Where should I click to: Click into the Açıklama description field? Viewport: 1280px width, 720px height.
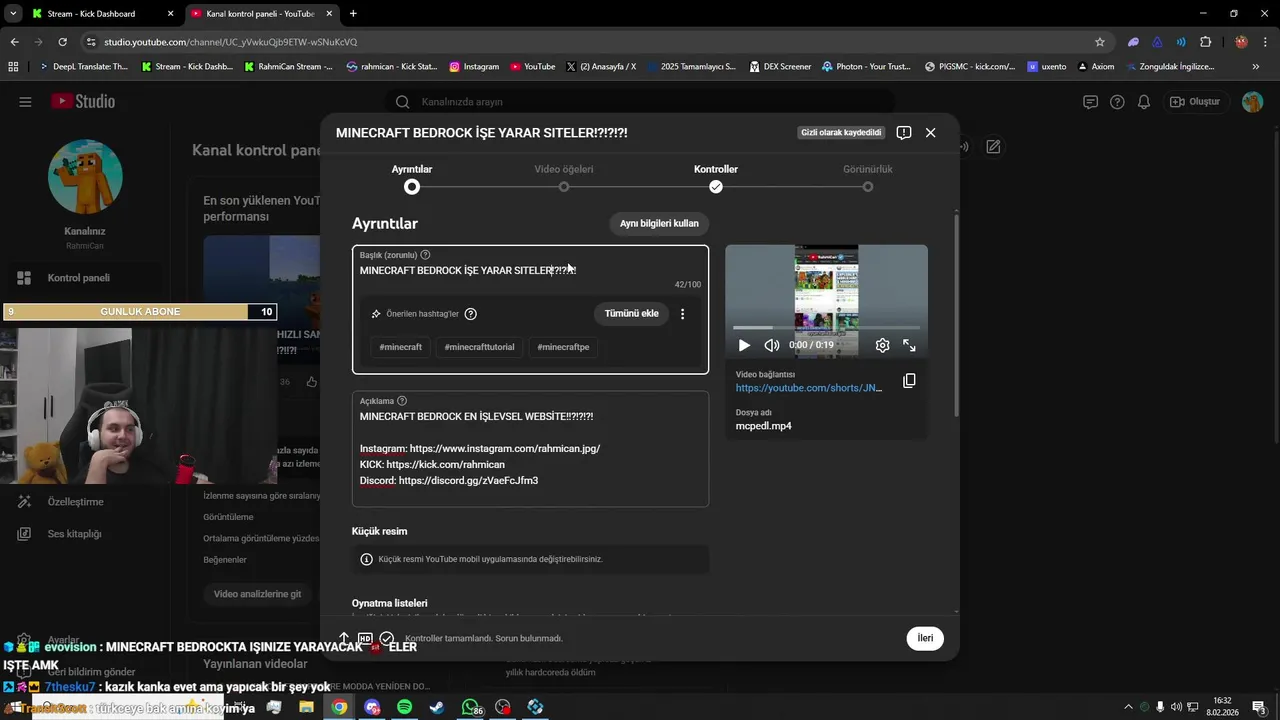tap(530, 449)
